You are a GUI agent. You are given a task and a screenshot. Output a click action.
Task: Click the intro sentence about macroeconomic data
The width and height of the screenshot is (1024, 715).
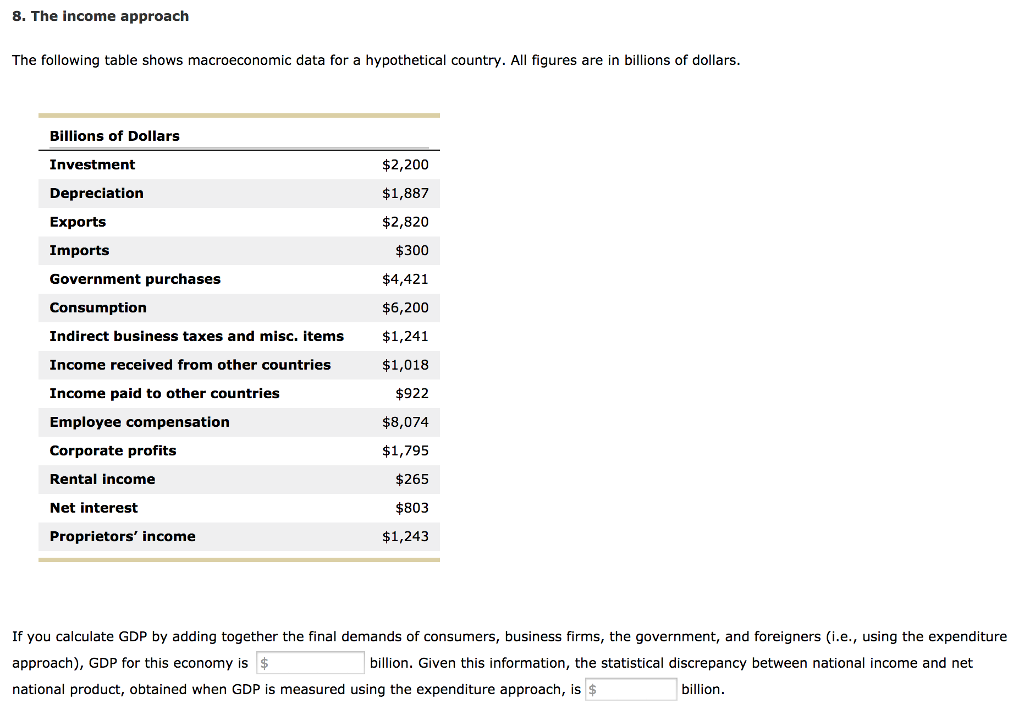(376, 61)
